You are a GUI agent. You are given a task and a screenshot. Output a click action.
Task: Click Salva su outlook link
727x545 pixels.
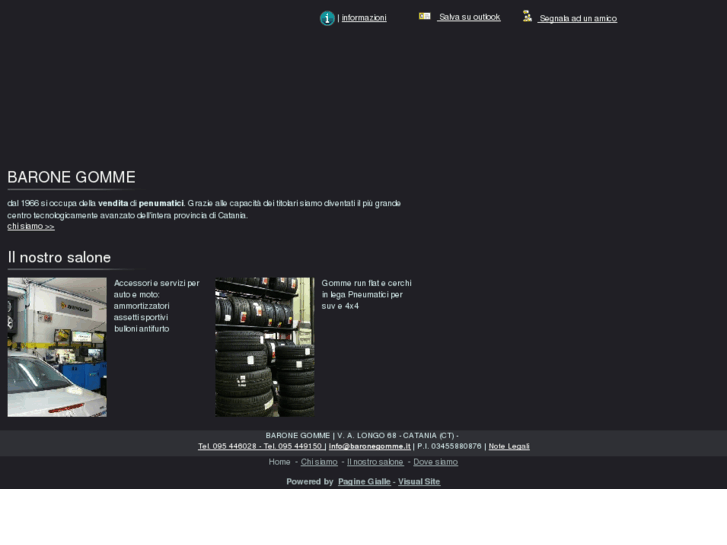(x=469, y=17)
